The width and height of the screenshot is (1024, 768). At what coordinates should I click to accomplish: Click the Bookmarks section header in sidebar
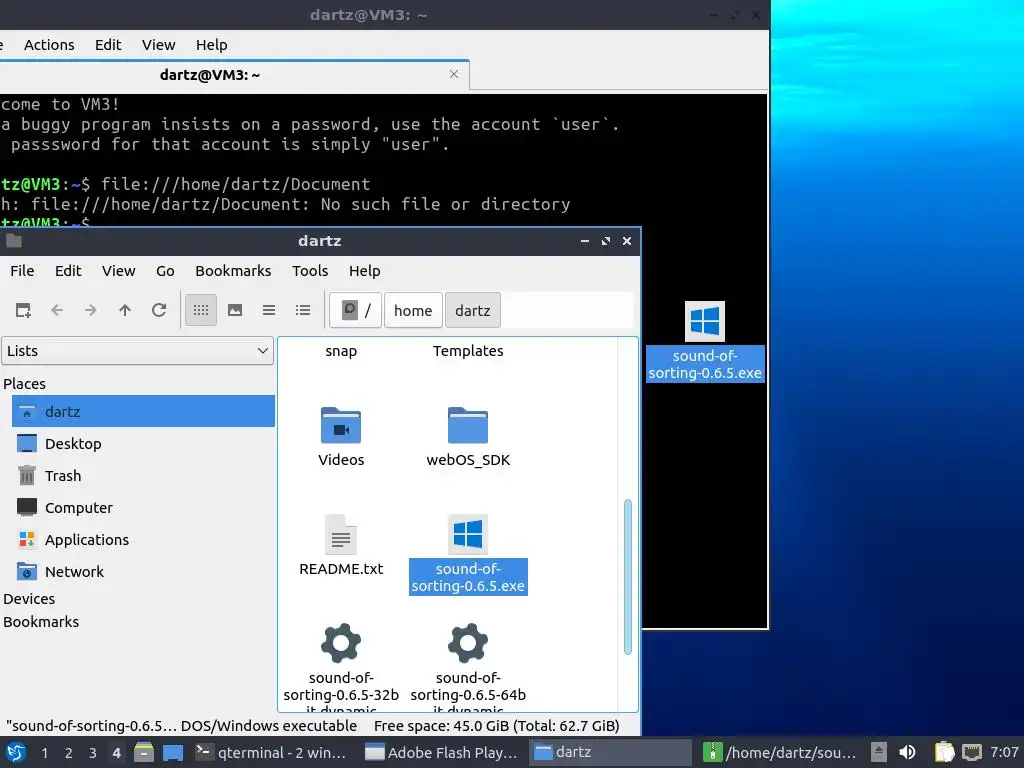click(x=41, y=622)
